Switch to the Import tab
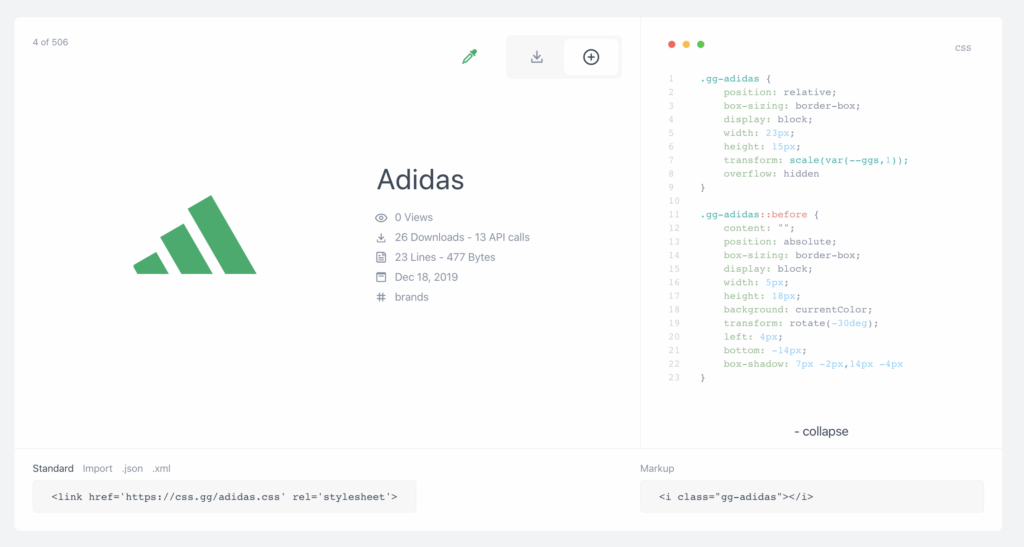1024x547 pixels. pos(97,468)
